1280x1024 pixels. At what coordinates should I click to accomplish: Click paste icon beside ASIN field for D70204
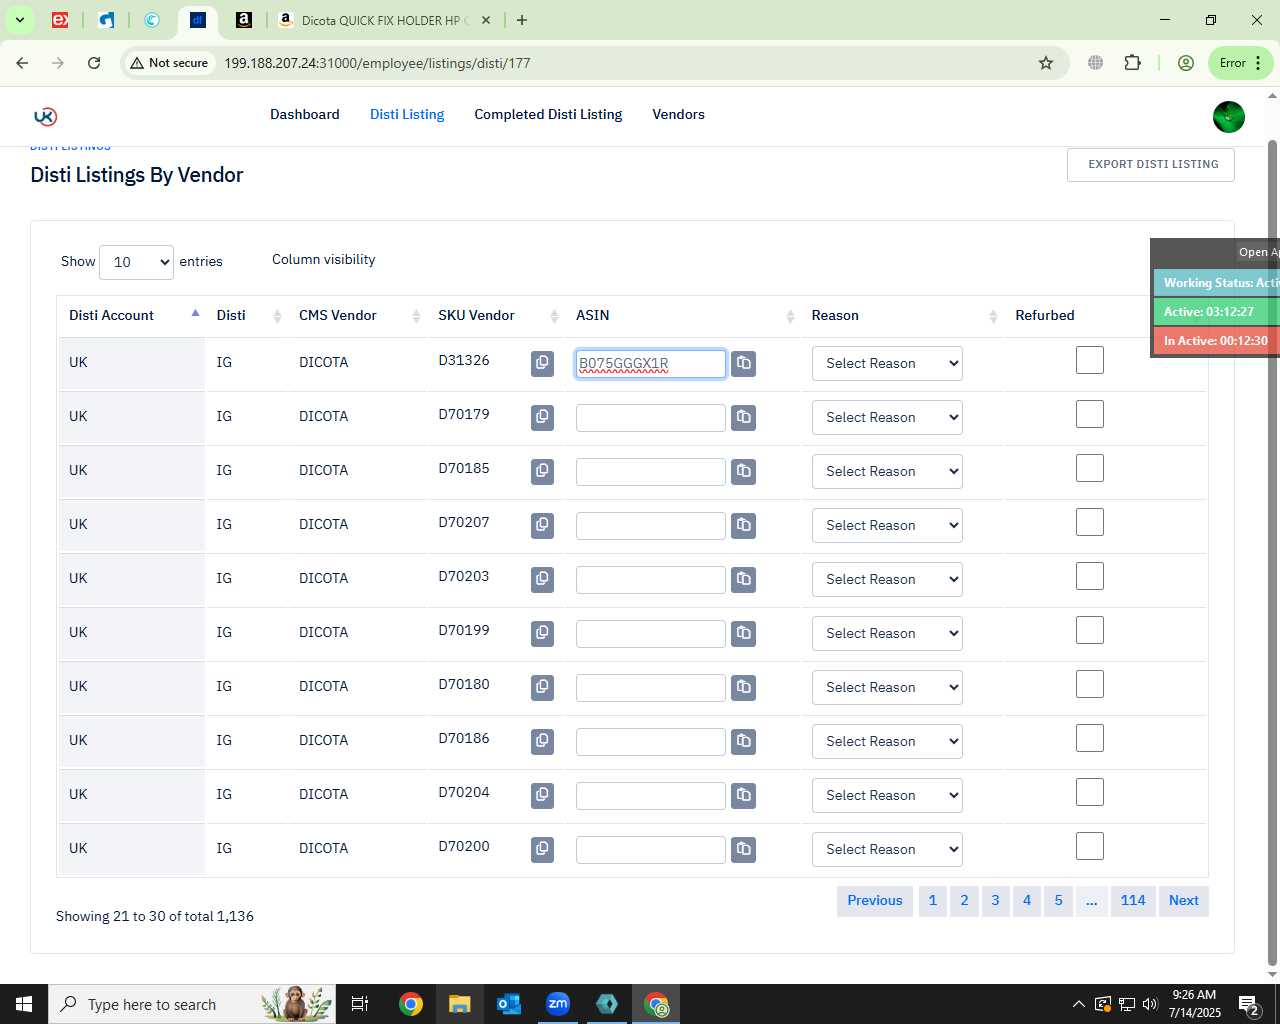point(743,795)
